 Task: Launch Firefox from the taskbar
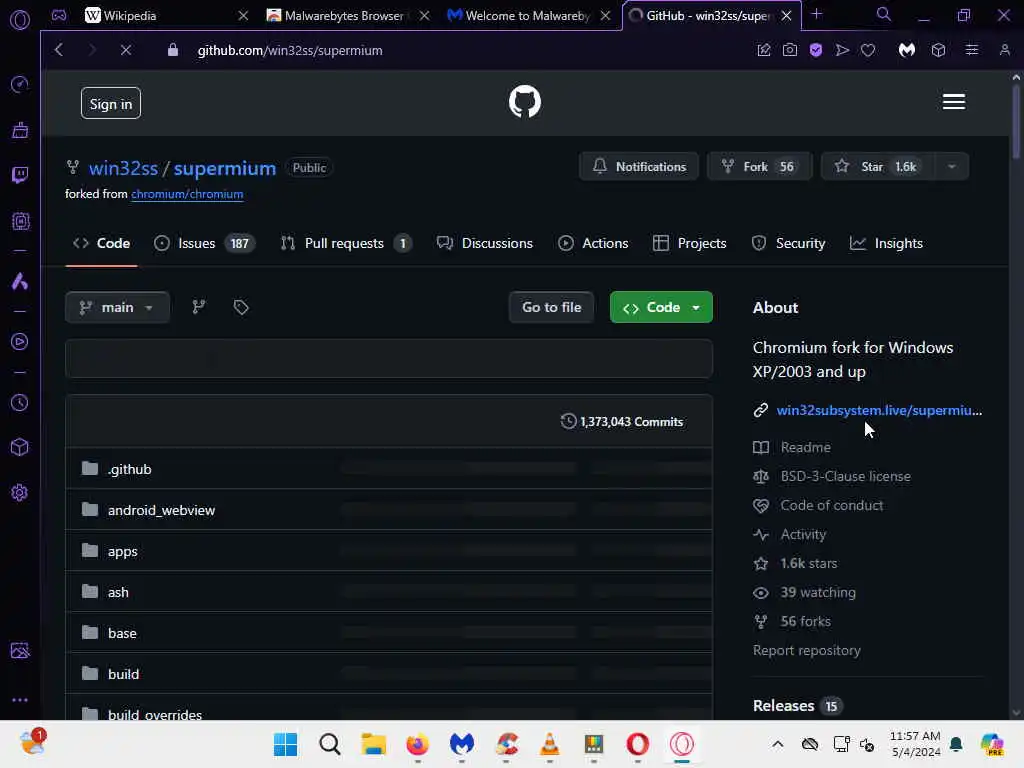pos(417,744)
